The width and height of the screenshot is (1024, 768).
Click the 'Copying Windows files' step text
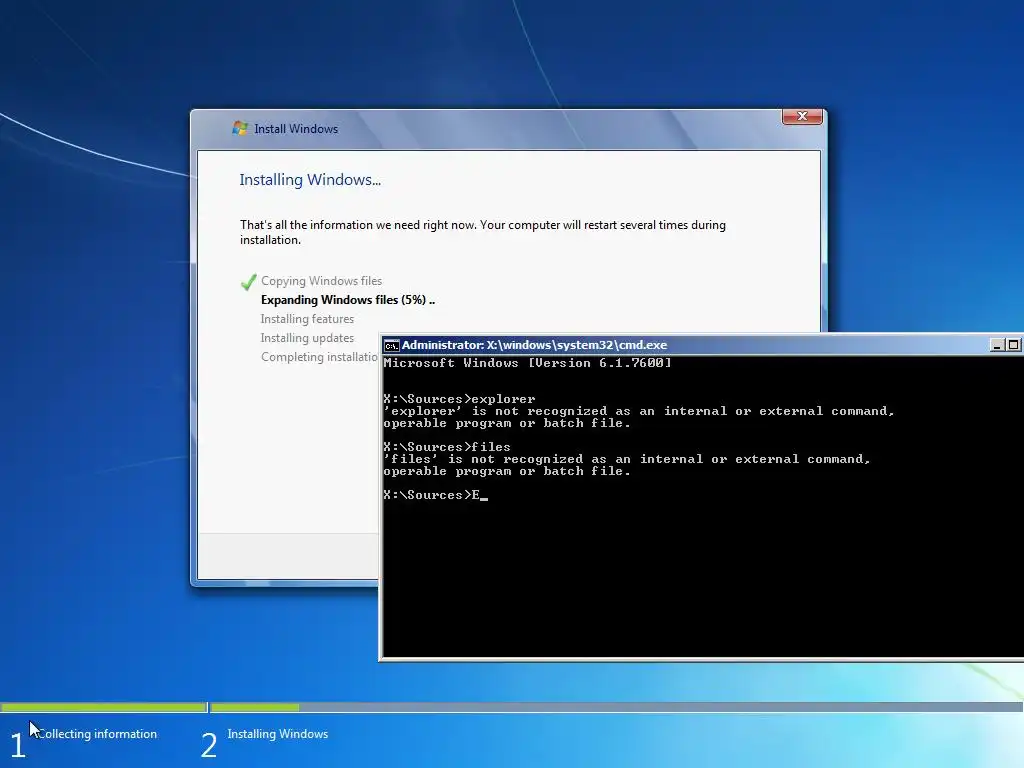(321, 281)
